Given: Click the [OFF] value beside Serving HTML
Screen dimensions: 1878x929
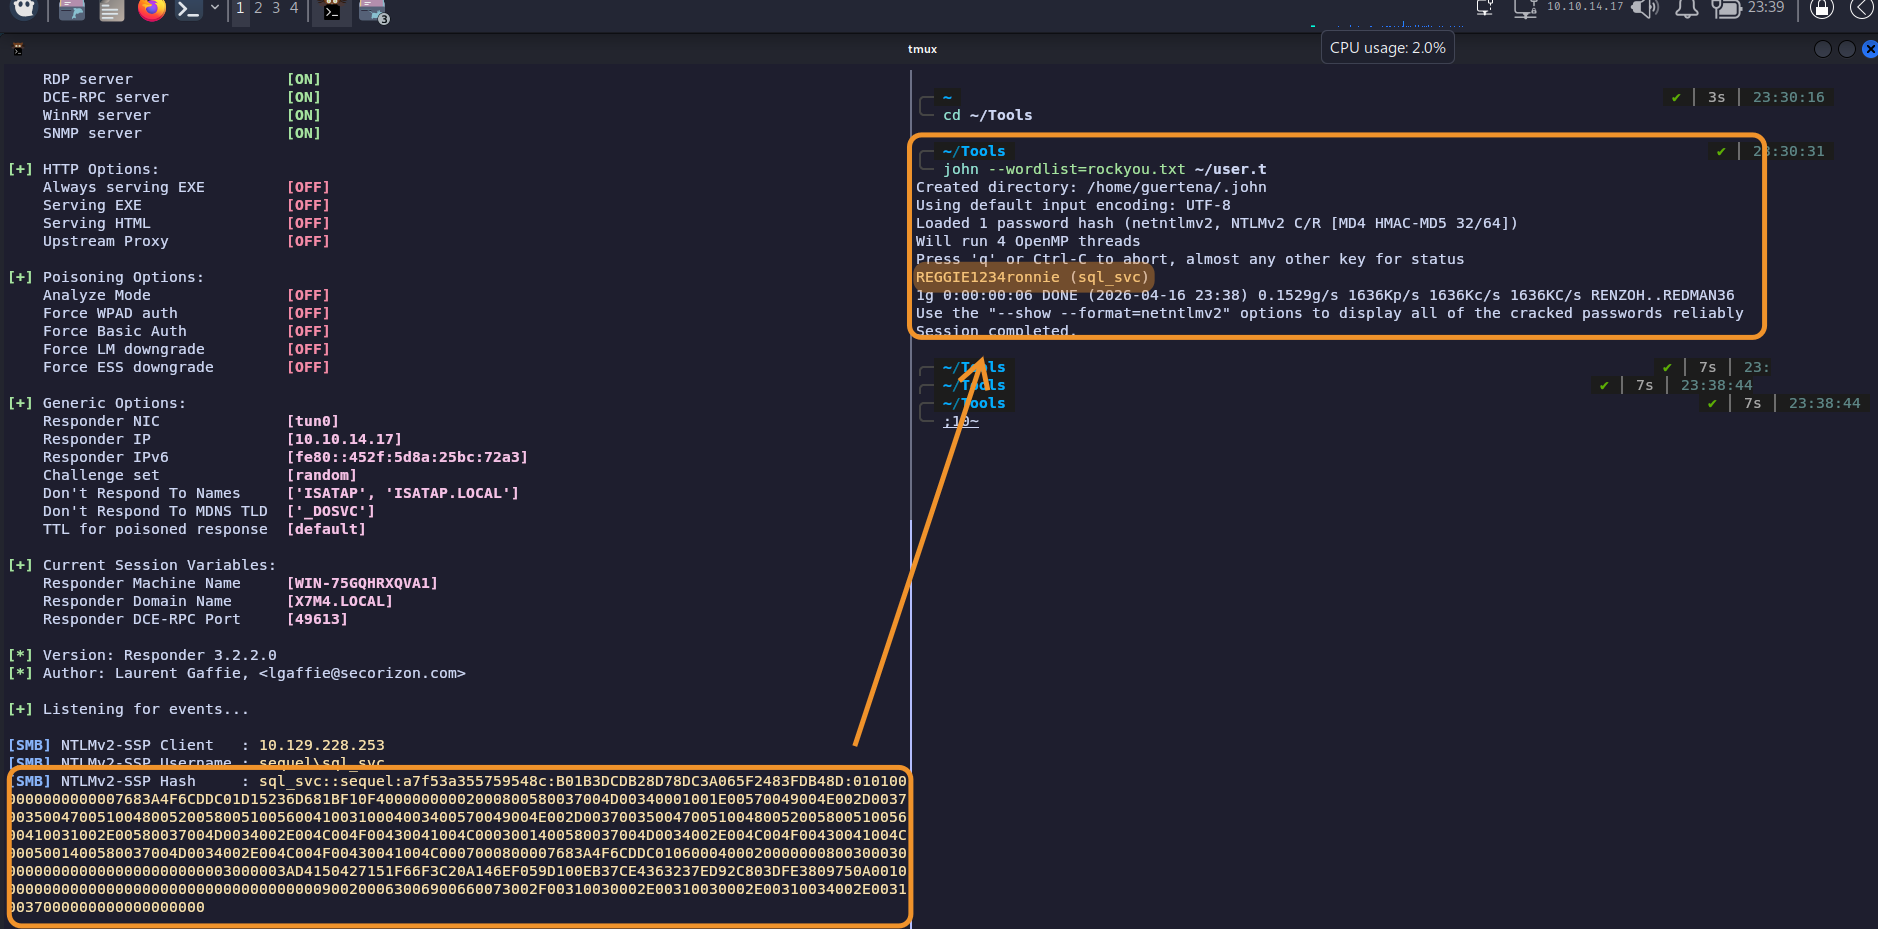Looking at the screenshot, I should (308, 223).
